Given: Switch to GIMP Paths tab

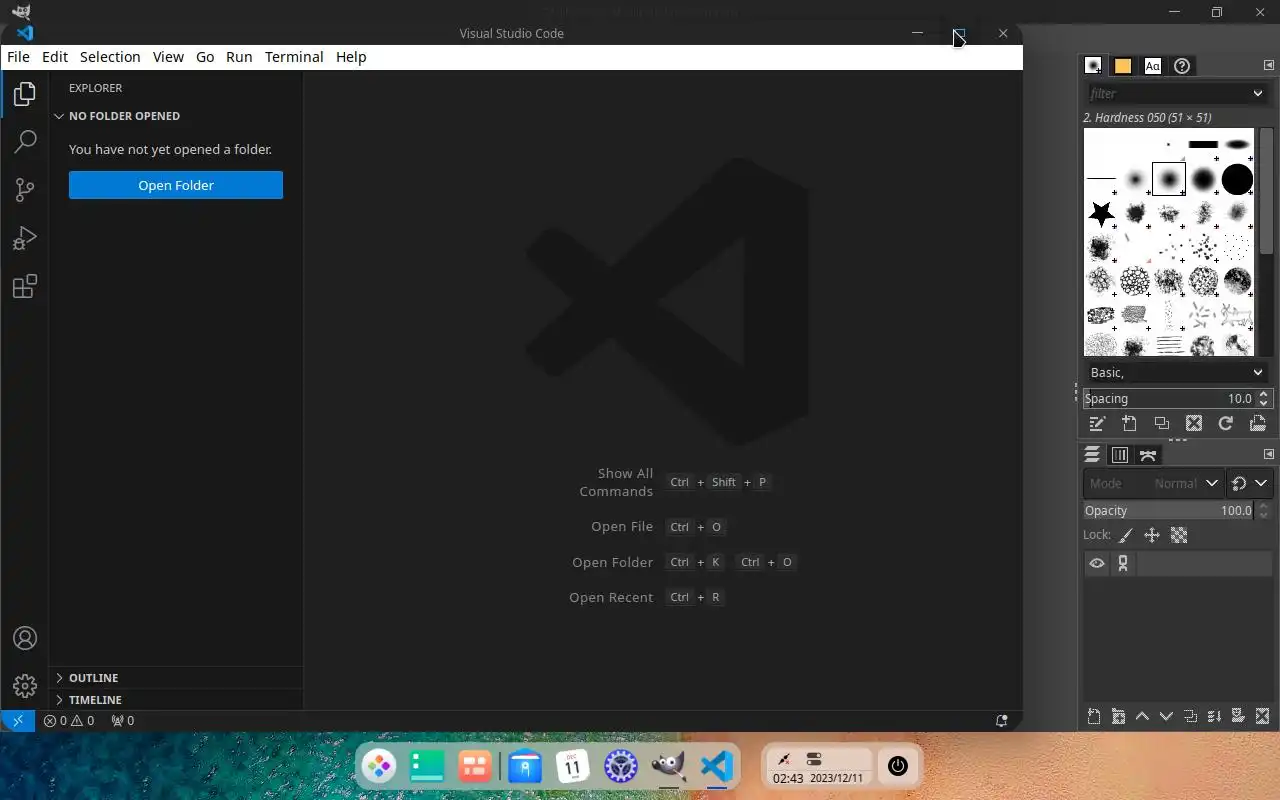Looking at the screenshot, I should pyautogui.click(x=1148, y=455).
